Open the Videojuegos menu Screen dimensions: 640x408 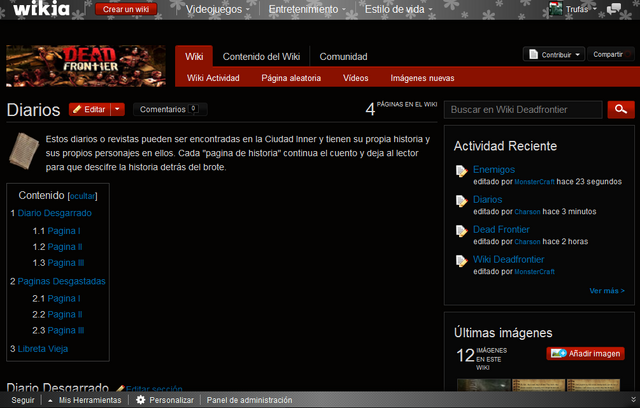click(217, 9)
